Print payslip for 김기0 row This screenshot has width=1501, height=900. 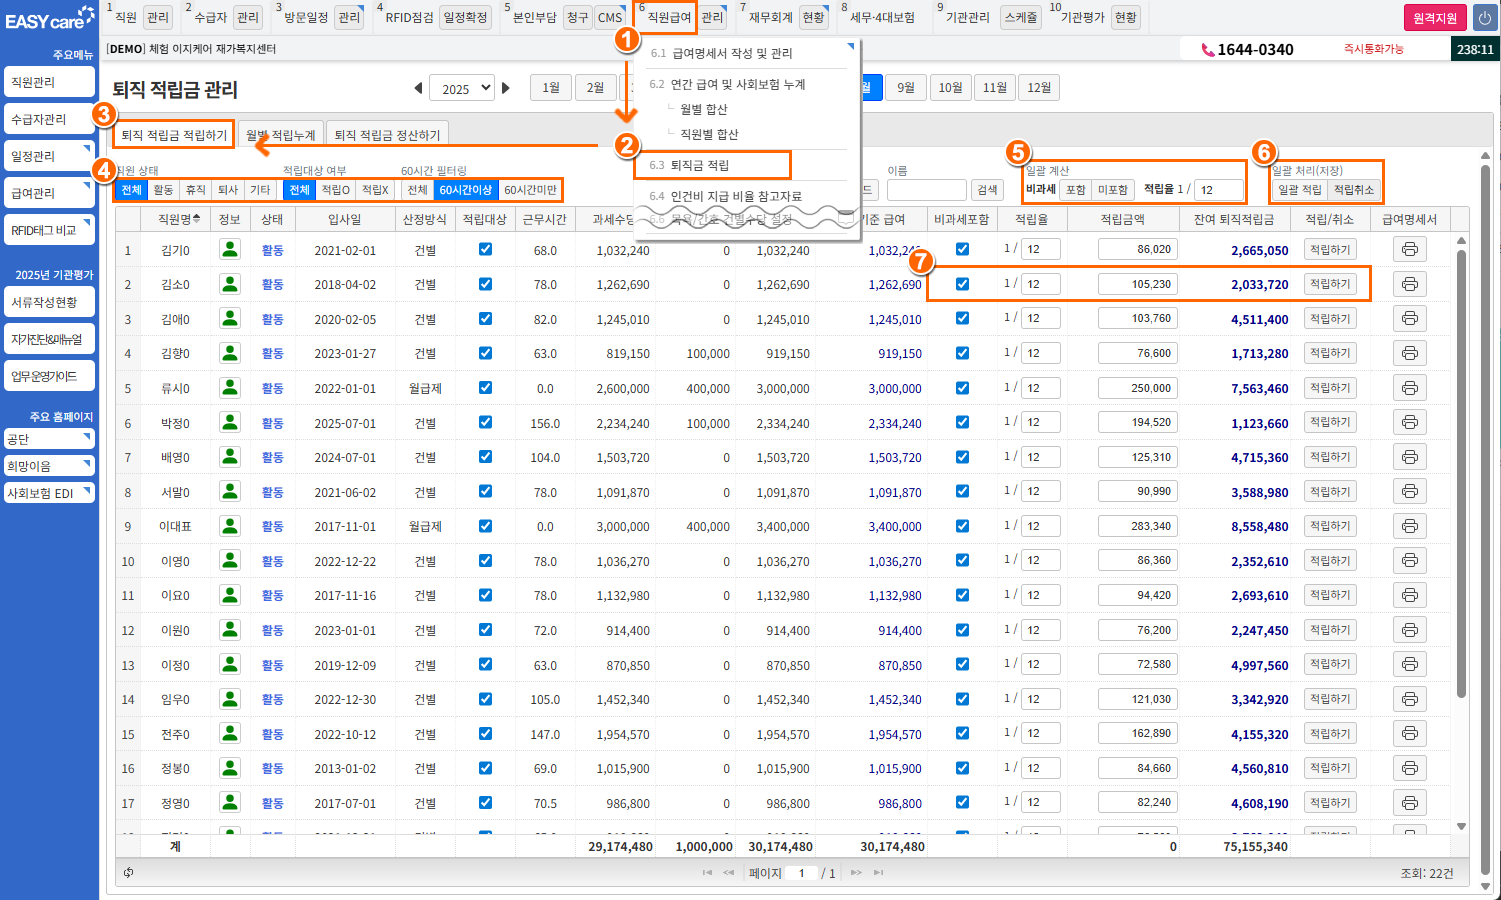point(1409,250)
